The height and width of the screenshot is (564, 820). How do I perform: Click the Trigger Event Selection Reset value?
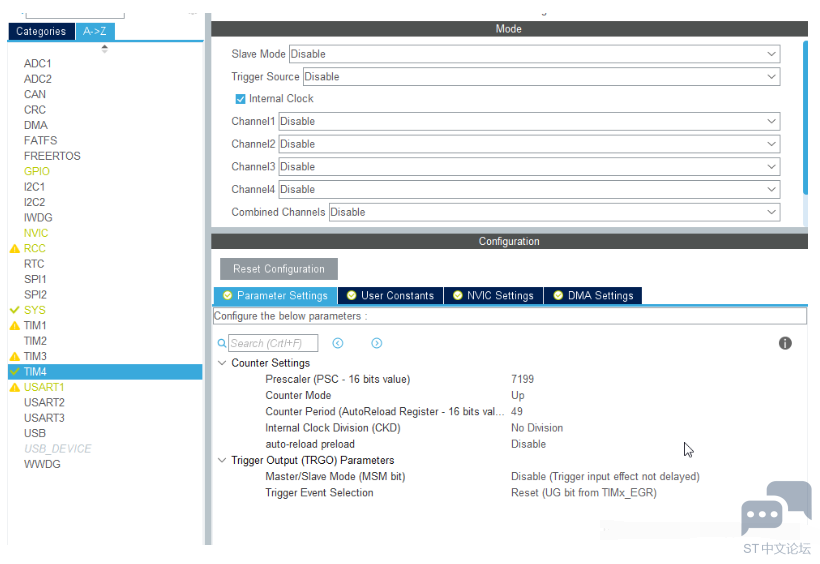pyautogui.click(x=584, y=493)
